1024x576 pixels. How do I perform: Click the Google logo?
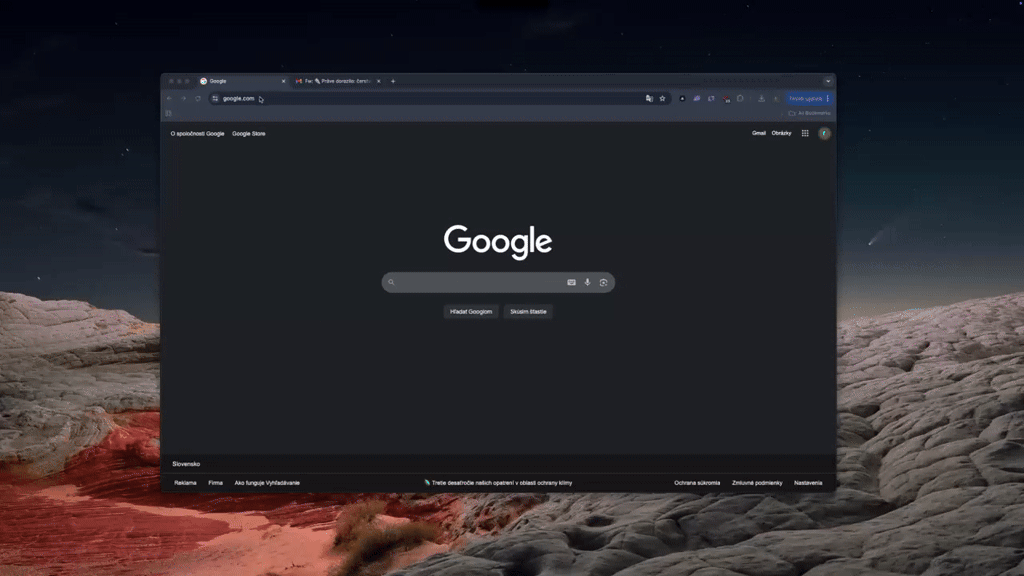(498, 242)
